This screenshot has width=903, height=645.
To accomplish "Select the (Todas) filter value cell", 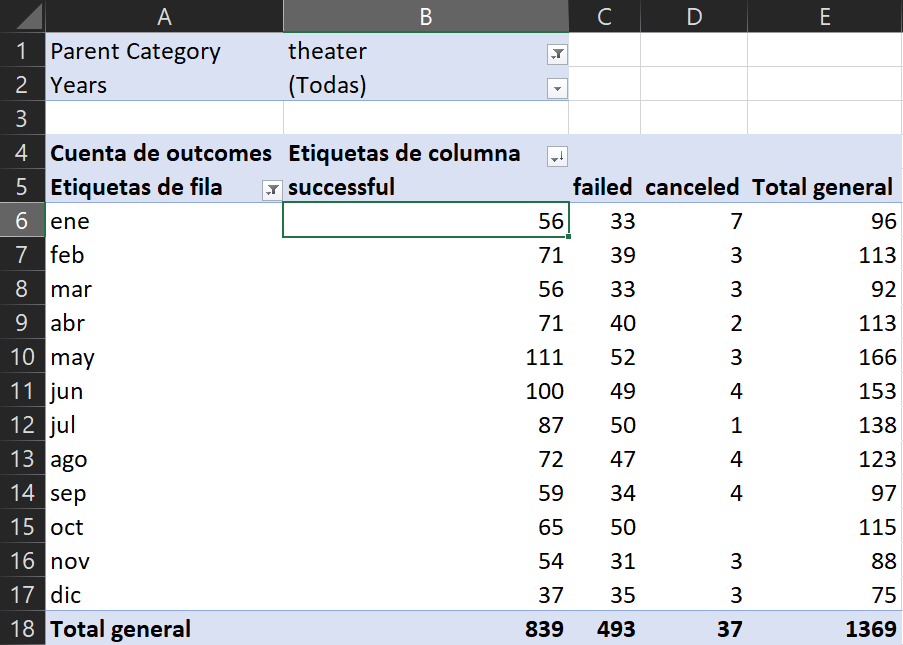I will click(x=400, y=85).
